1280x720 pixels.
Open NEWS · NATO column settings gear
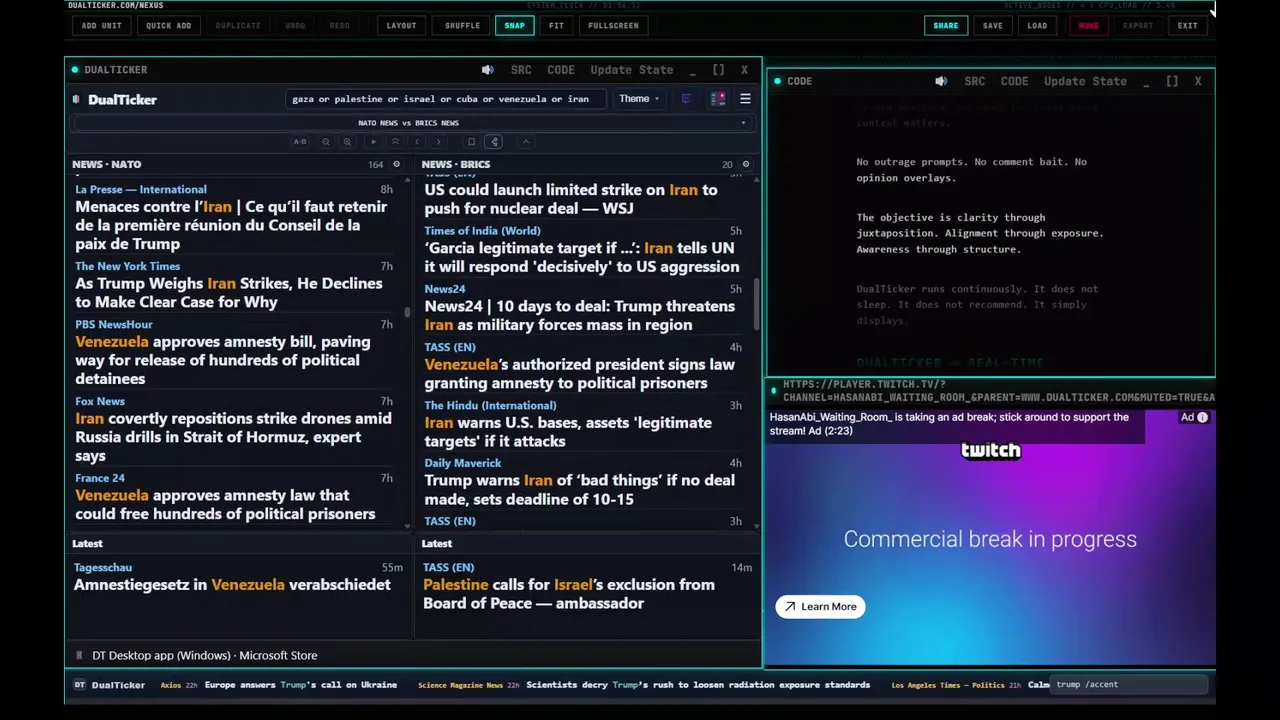click(396, 164)
